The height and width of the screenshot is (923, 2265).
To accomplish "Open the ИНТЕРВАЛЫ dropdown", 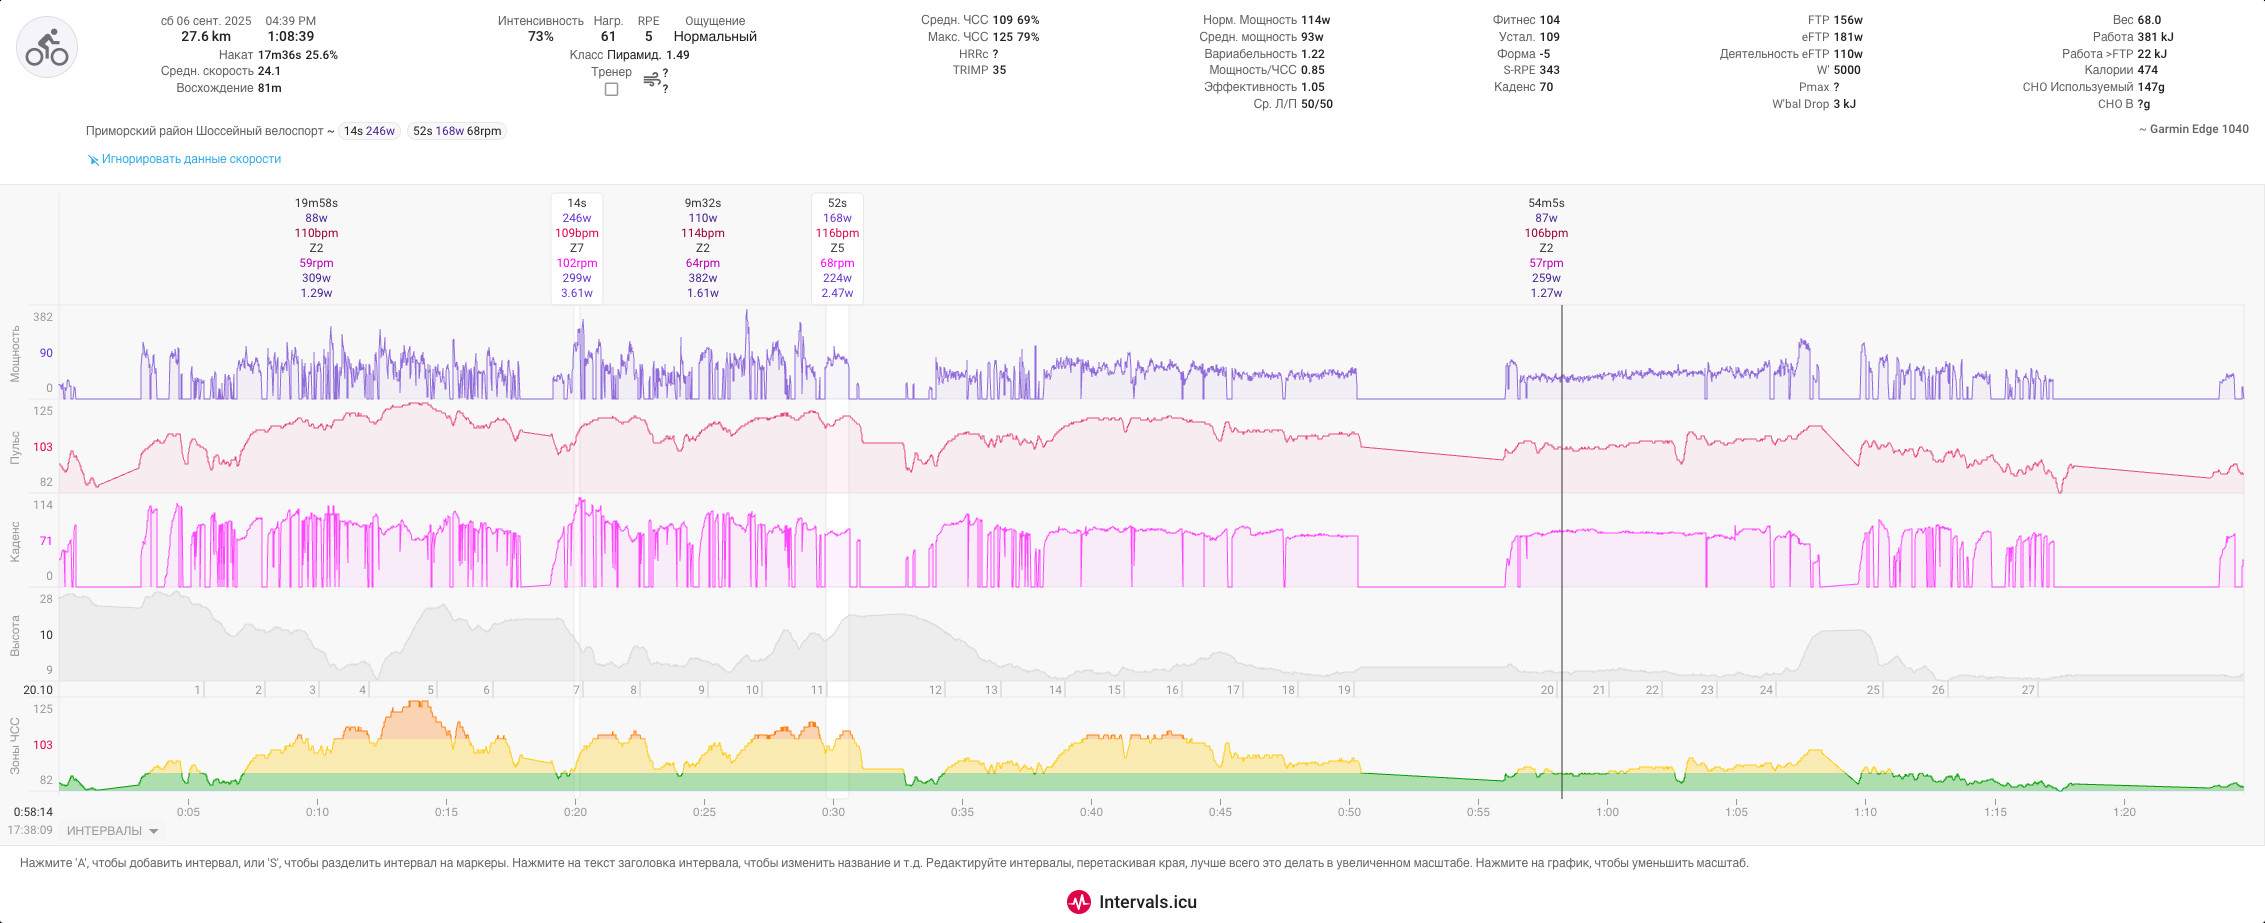I will pos(113,831).
